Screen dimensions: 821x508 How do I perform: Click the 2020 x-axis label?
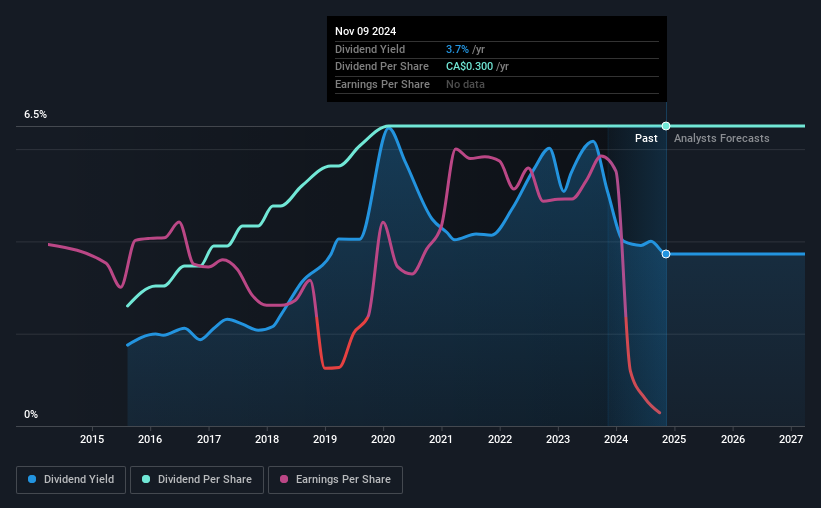coord(383,439)
